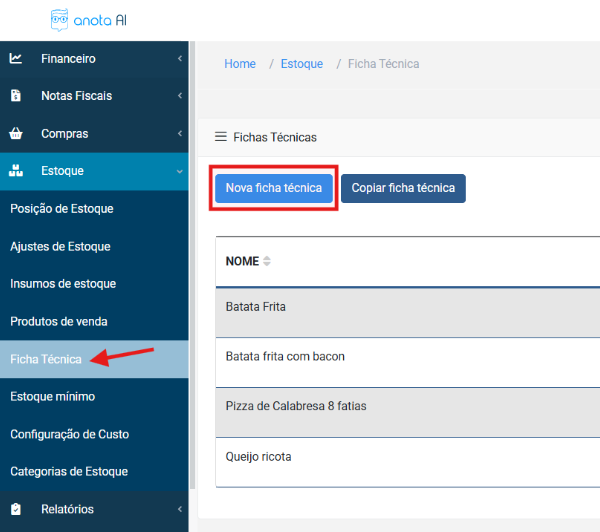The width and height of the screenshot is (600, 532).
Task: Click the Anota AI logo
Action: coord(88,20)
